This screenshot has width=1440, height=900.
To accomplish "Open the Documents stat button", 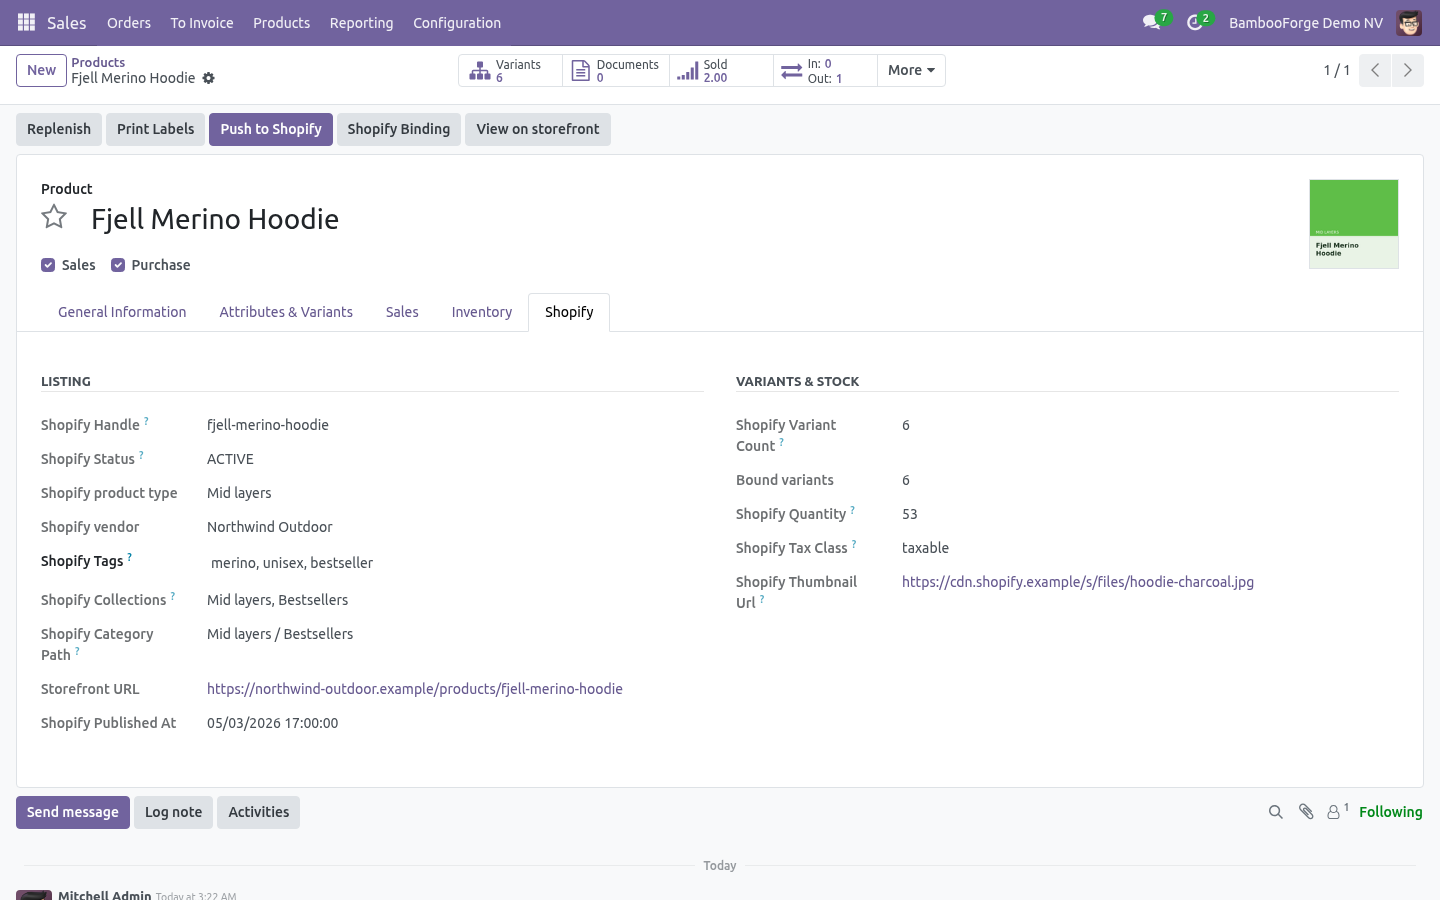I will tap(616, 71).
